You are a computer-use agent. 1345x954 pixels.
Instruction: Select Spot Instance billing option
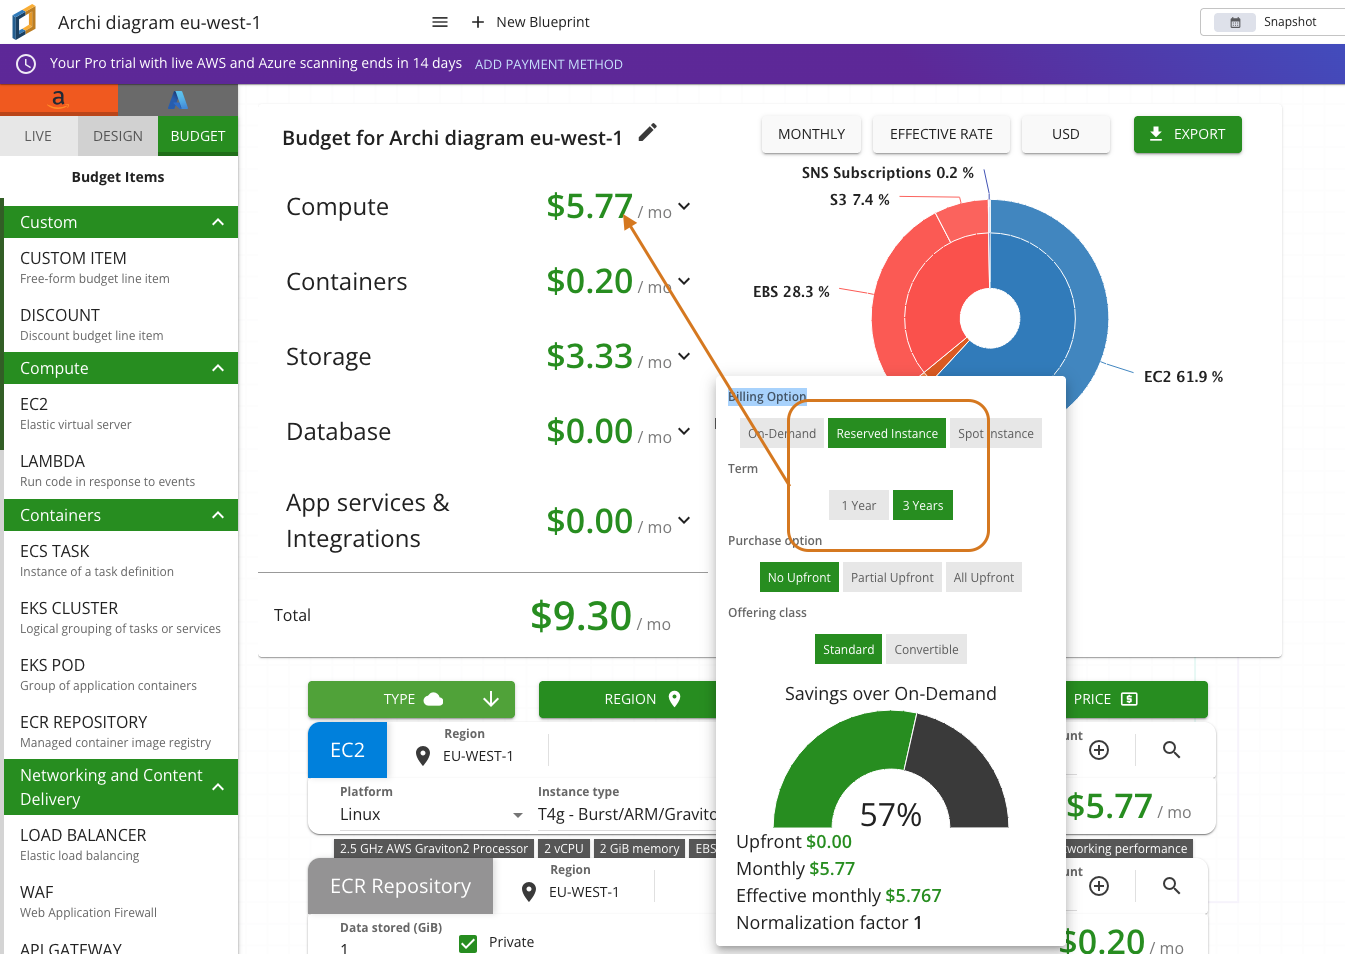pos(996,433)
